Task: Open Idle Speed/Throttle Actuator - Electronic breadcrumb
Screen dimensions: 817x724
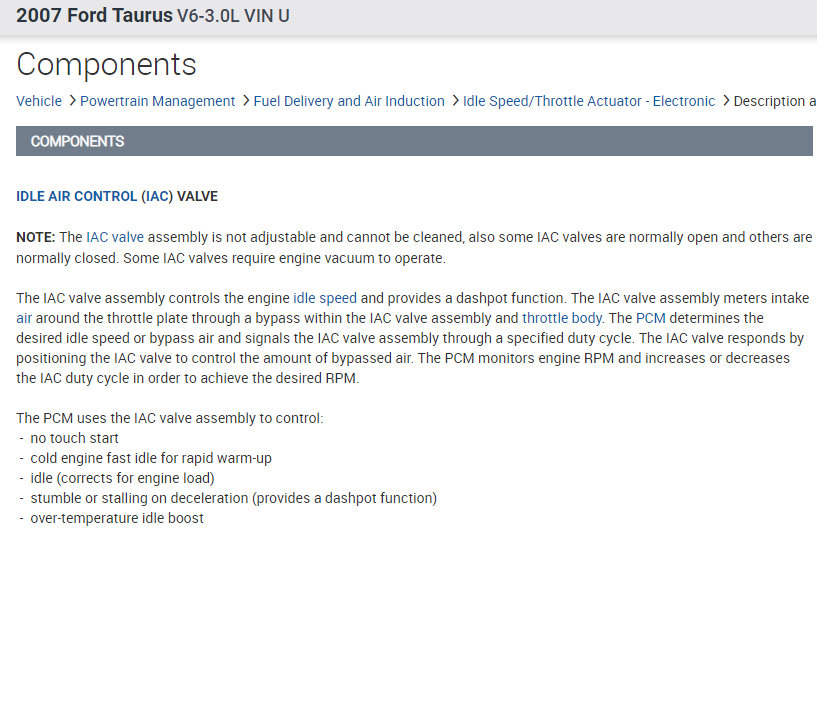Action: pos(589,101)
